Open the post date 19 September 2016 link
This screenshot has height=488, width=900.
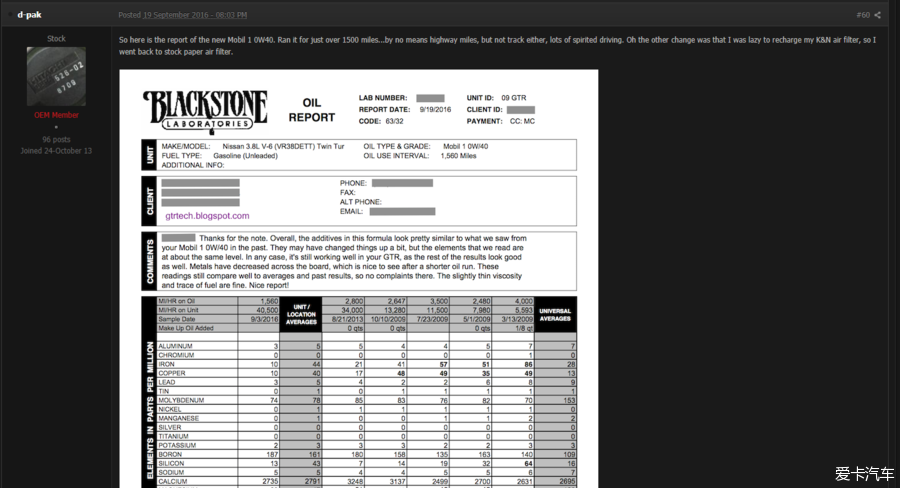pyautogui.click(x=195, y=15)
